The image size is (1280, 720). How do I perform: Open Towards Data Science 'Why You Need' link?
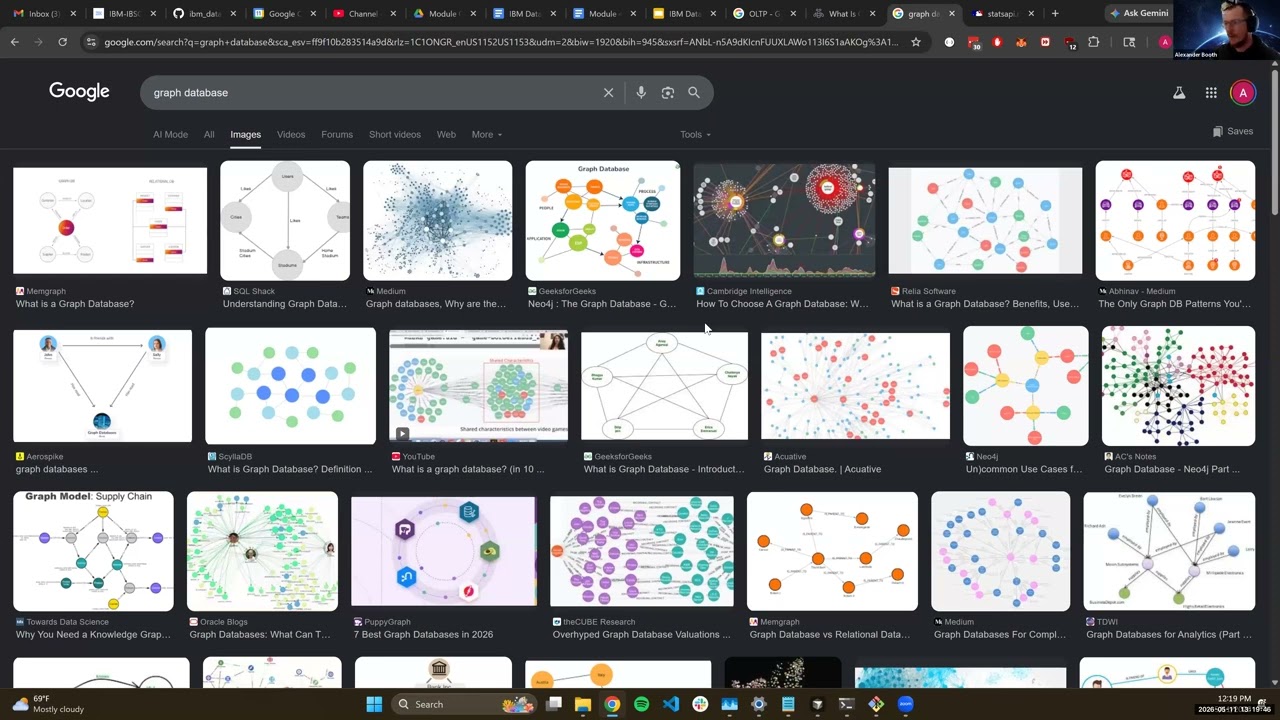pos(93,634)
